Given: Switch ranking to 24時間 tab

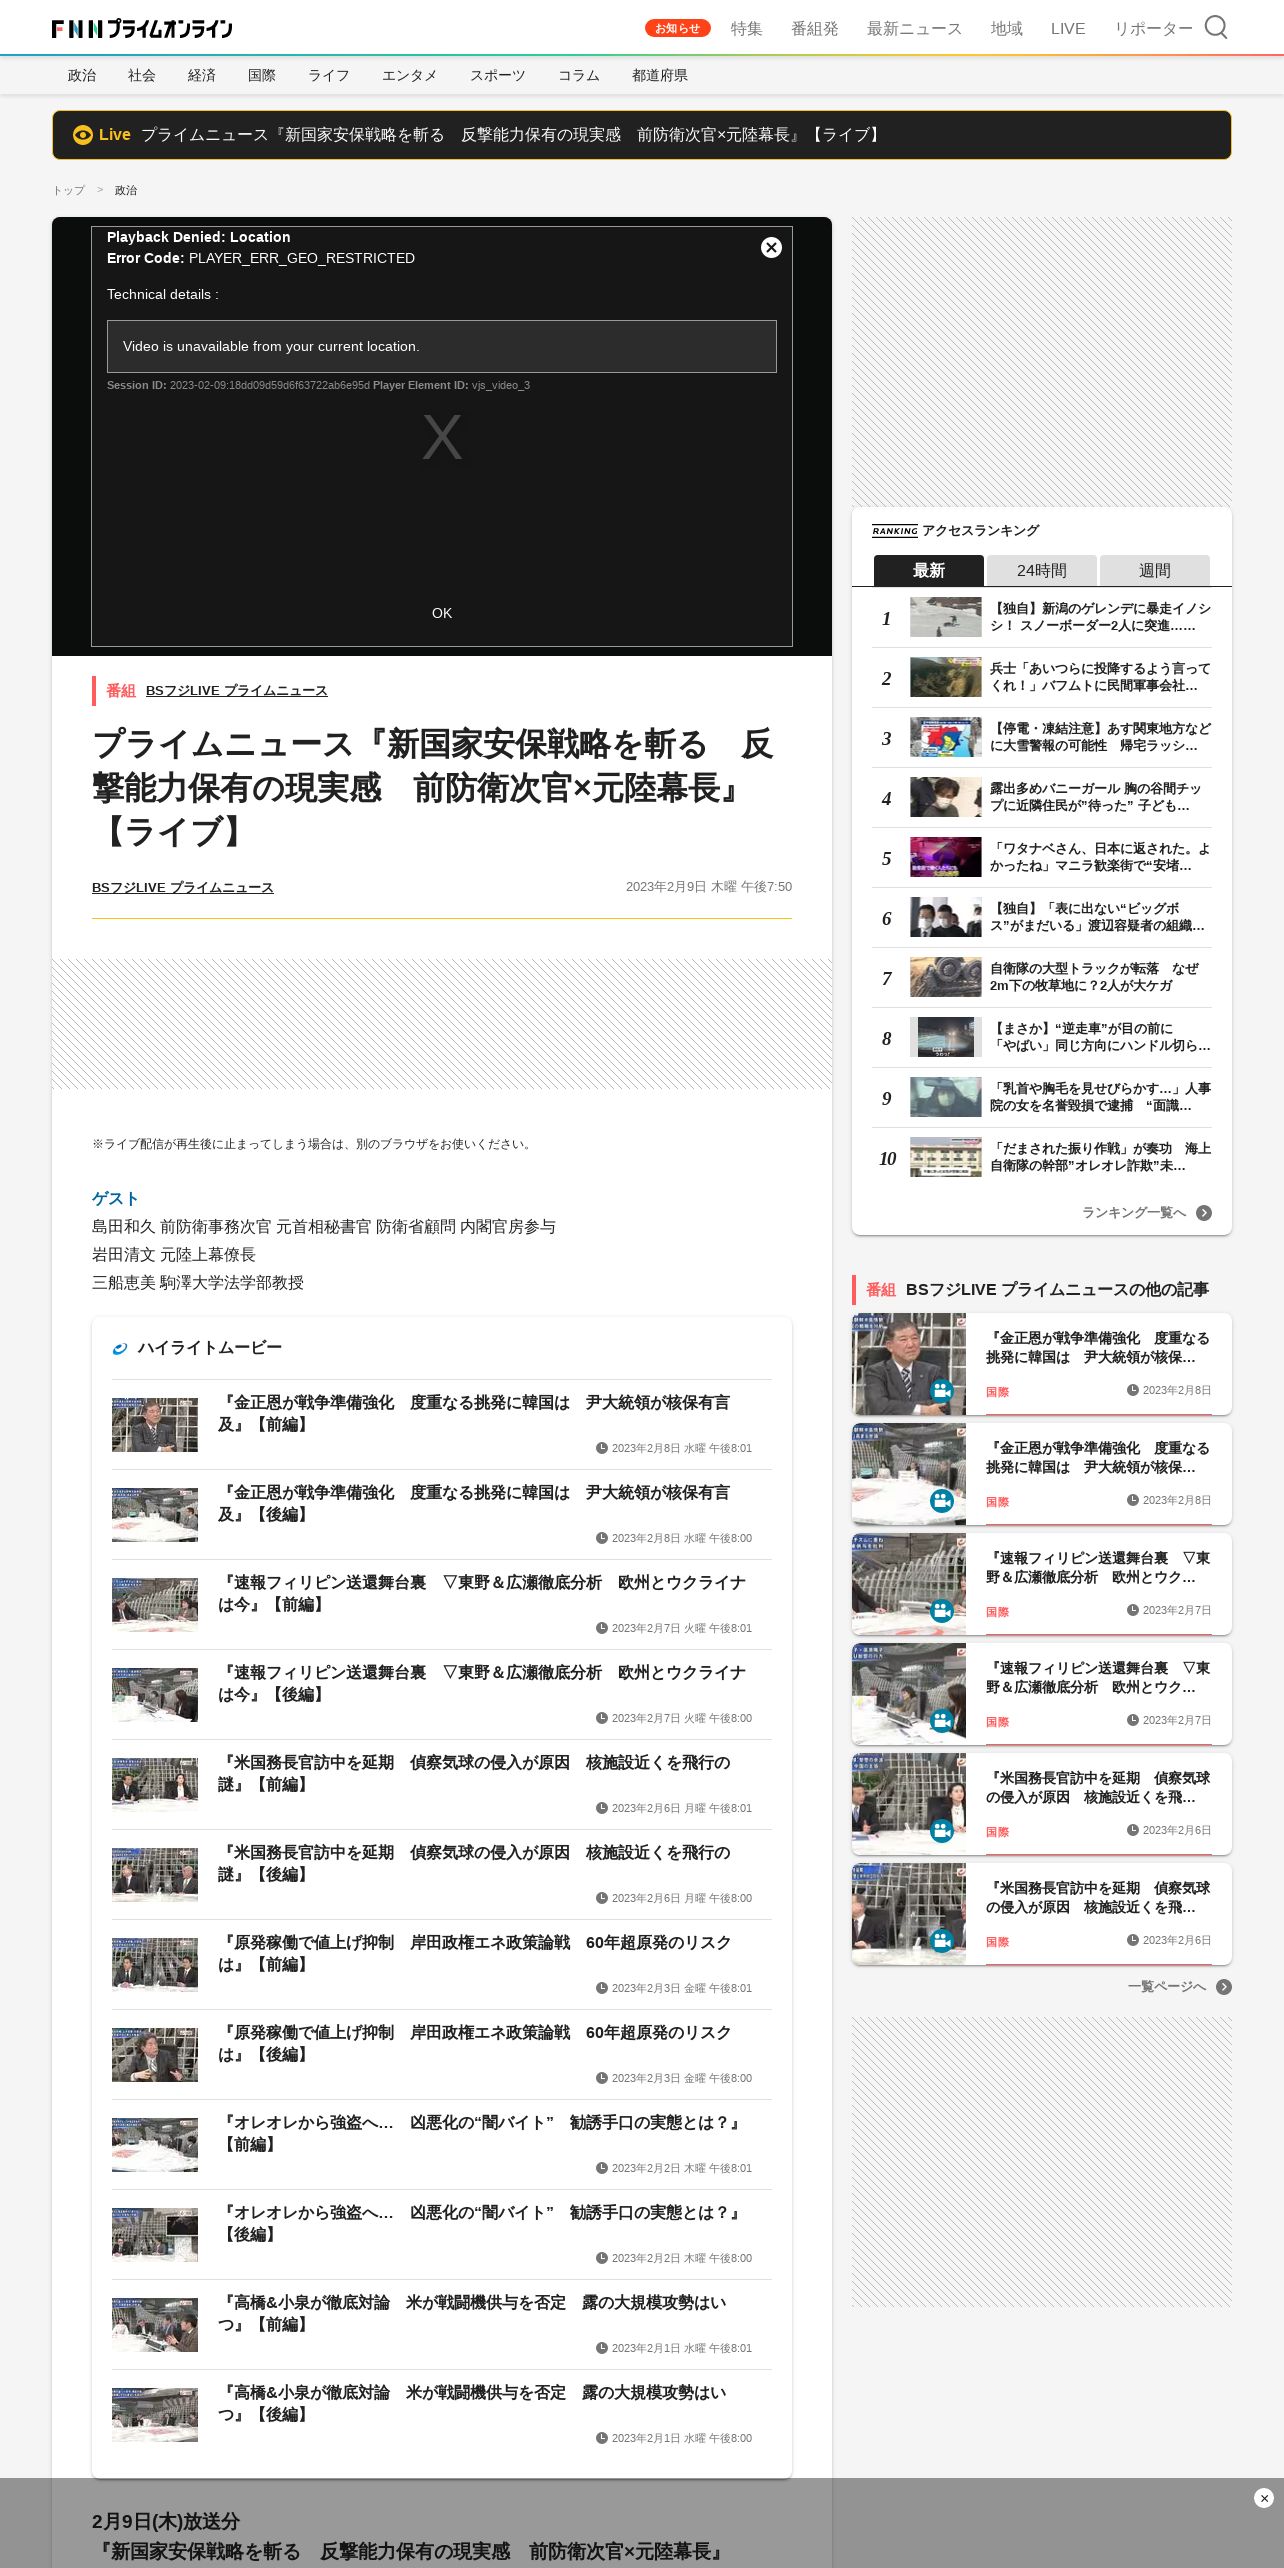Looking at the screenshot, I should (1041, 570).
